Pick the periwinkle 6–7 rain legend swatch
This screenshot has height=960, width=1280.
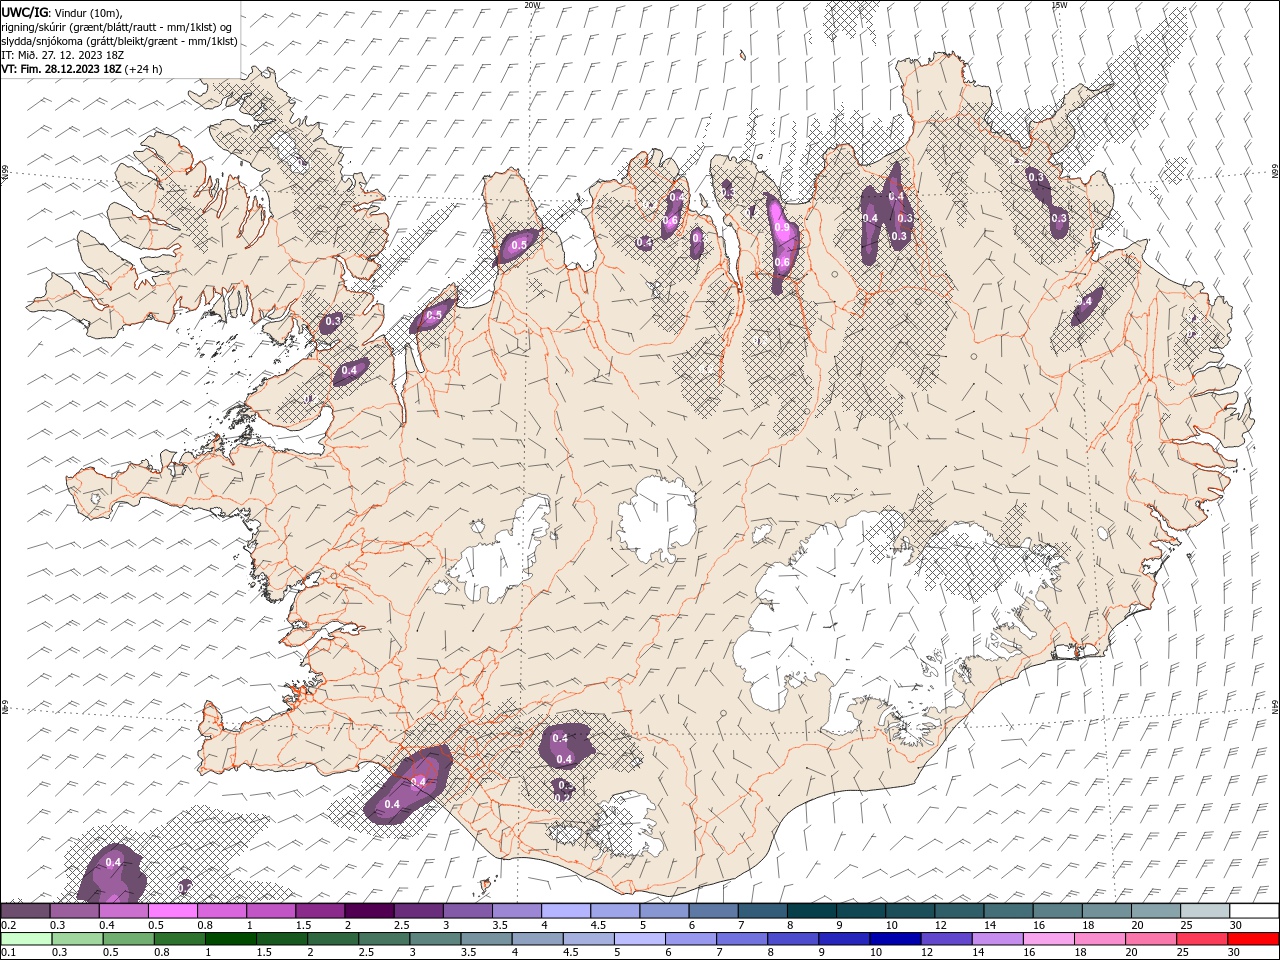coord(690,939)
